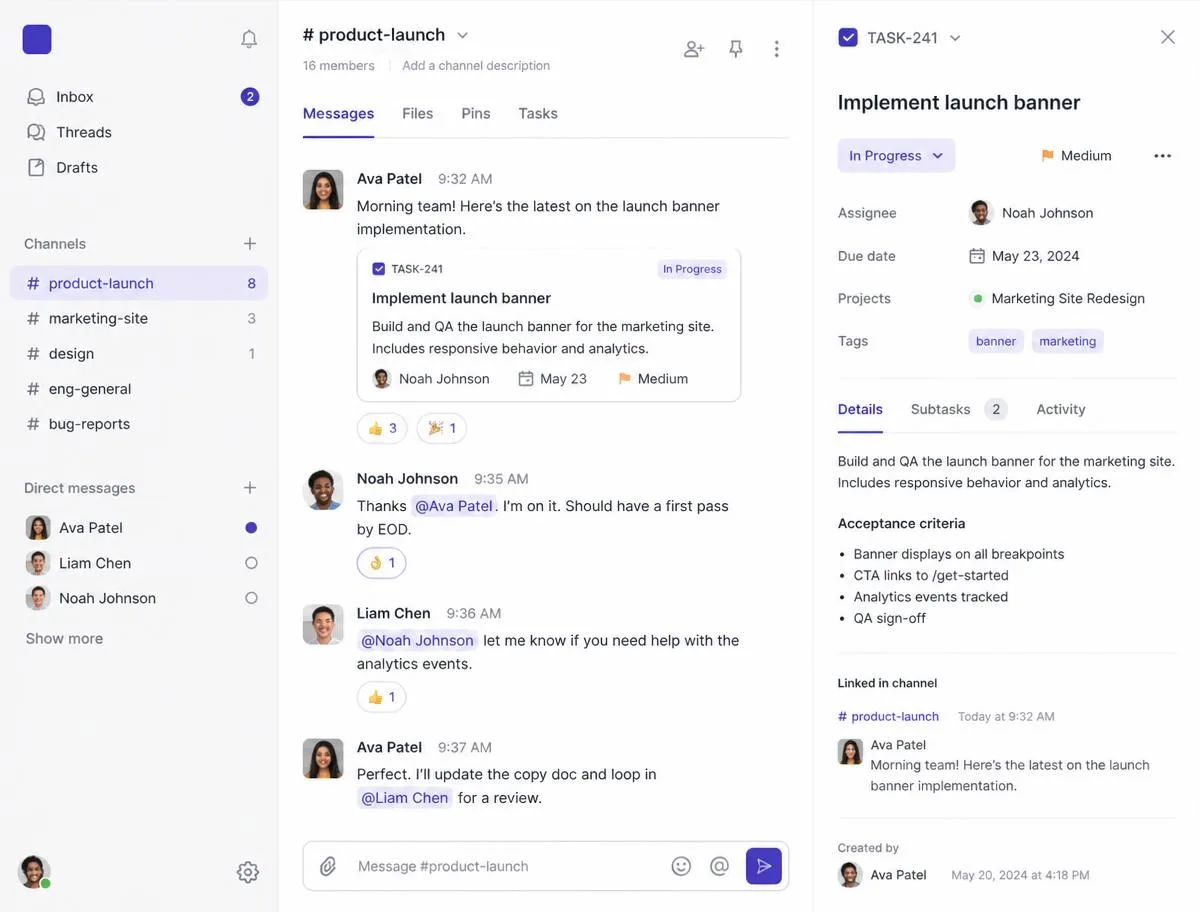This screenshot has height=912, width=1200.
Task: Open the notifications bell
Action: 249,39
